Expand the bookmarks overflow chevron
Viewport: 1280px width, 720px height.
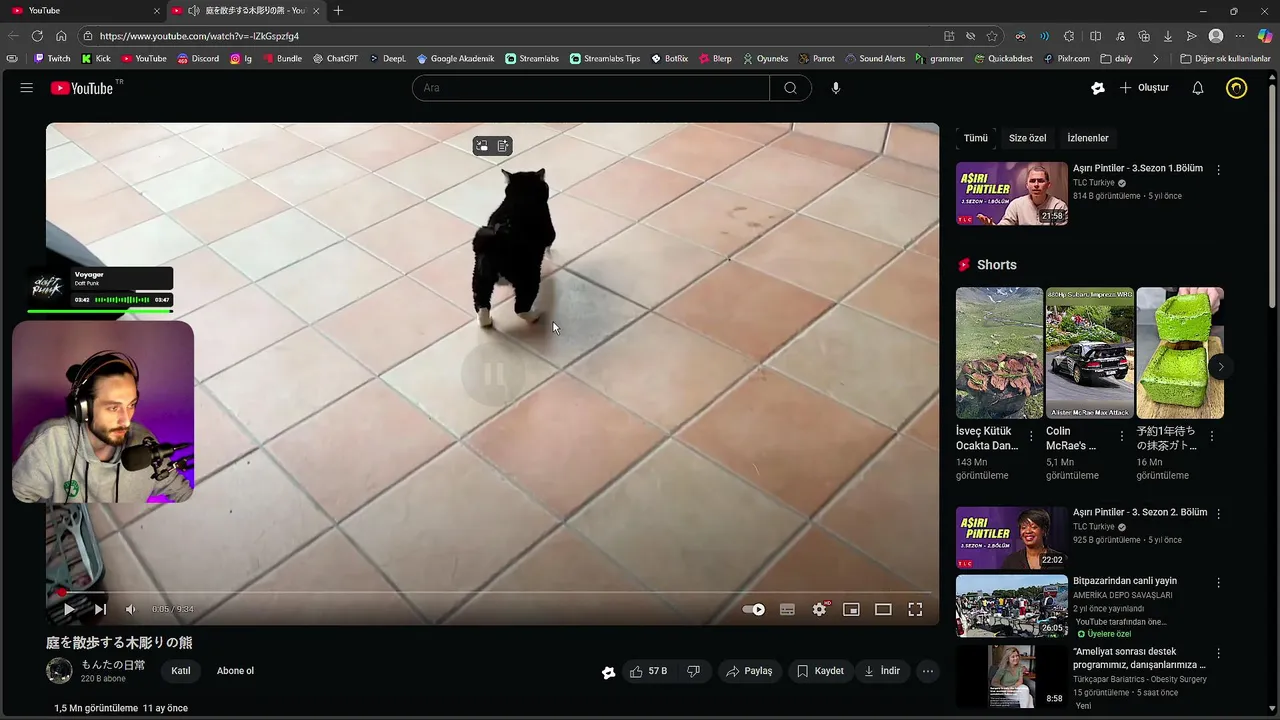pyautogui.click(x=1155, y=58)
